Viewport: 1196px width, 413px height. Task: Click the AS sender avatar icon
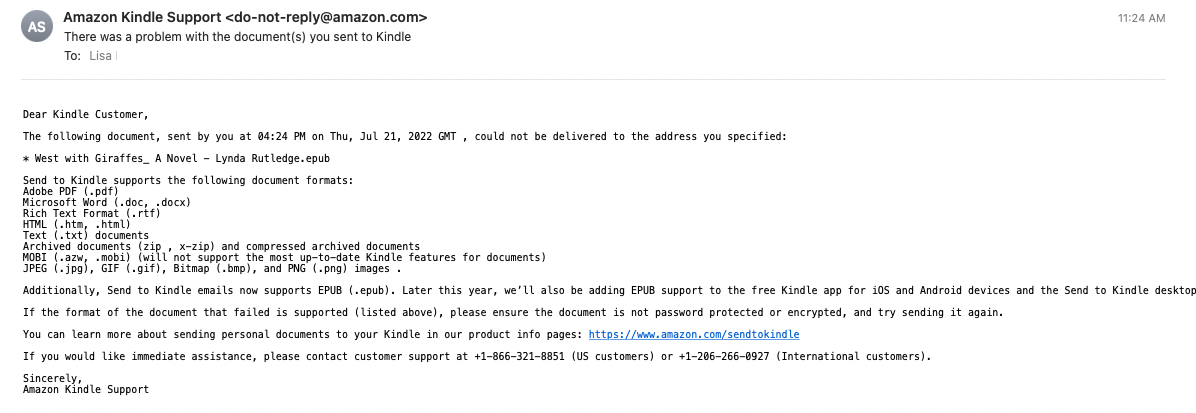pyautogui.click(x=37, y=27)
